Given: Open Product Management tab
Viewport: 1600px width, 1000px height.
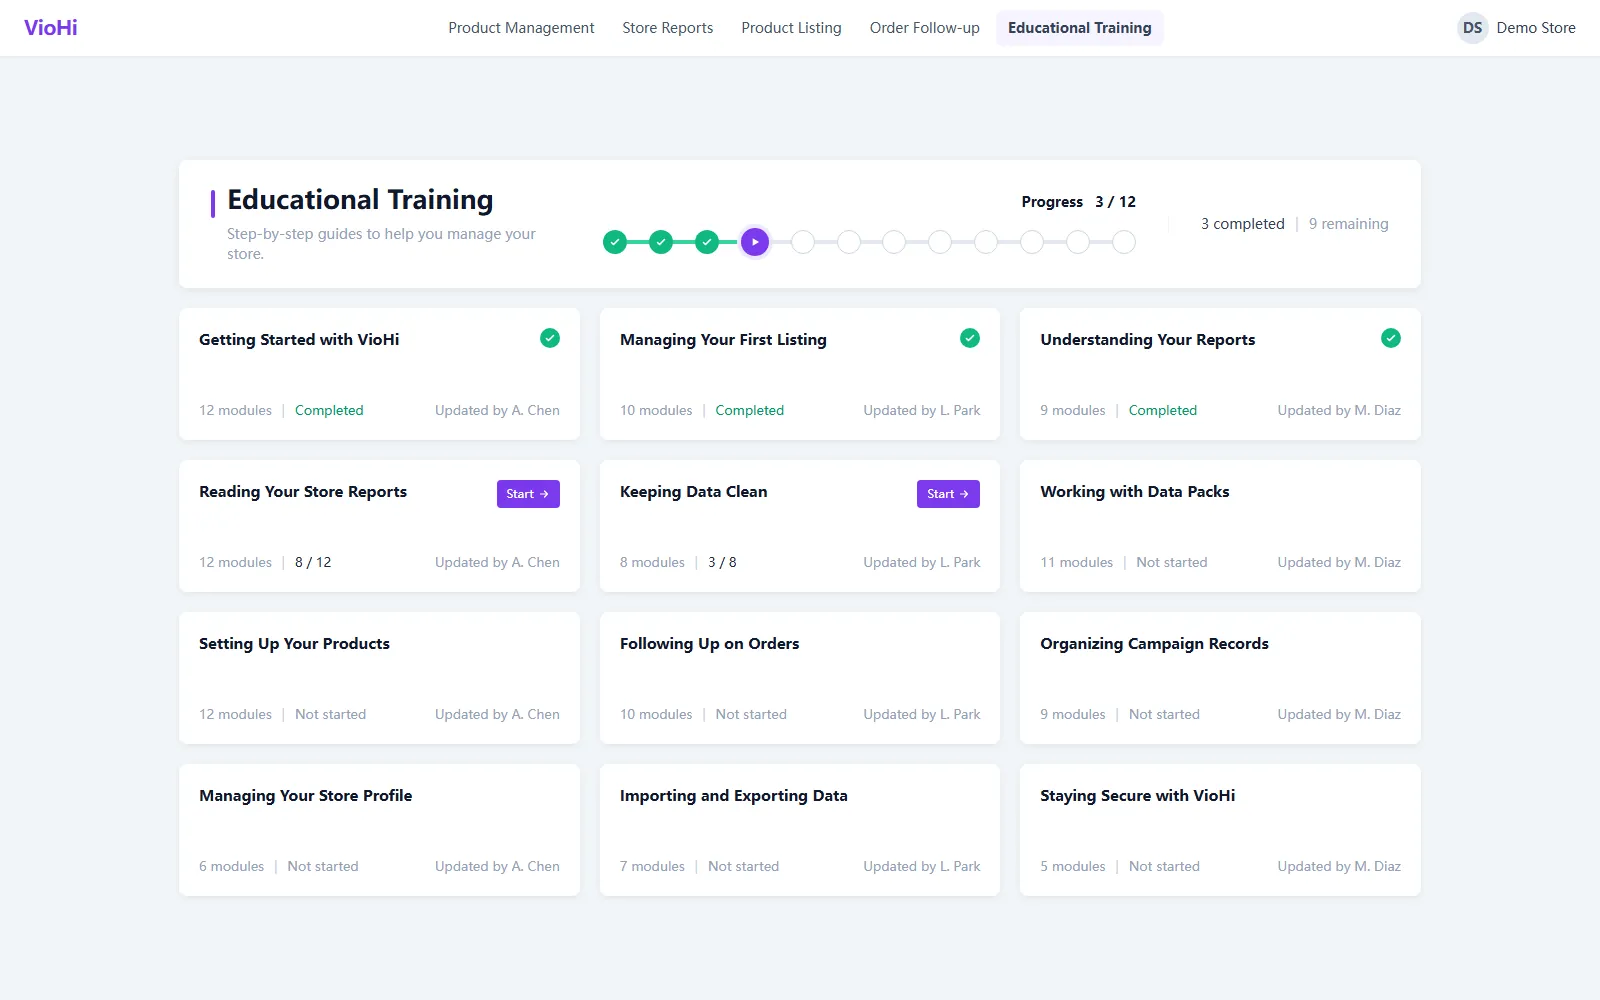Looking at the screenshot, I should click(x=521, y=28).
